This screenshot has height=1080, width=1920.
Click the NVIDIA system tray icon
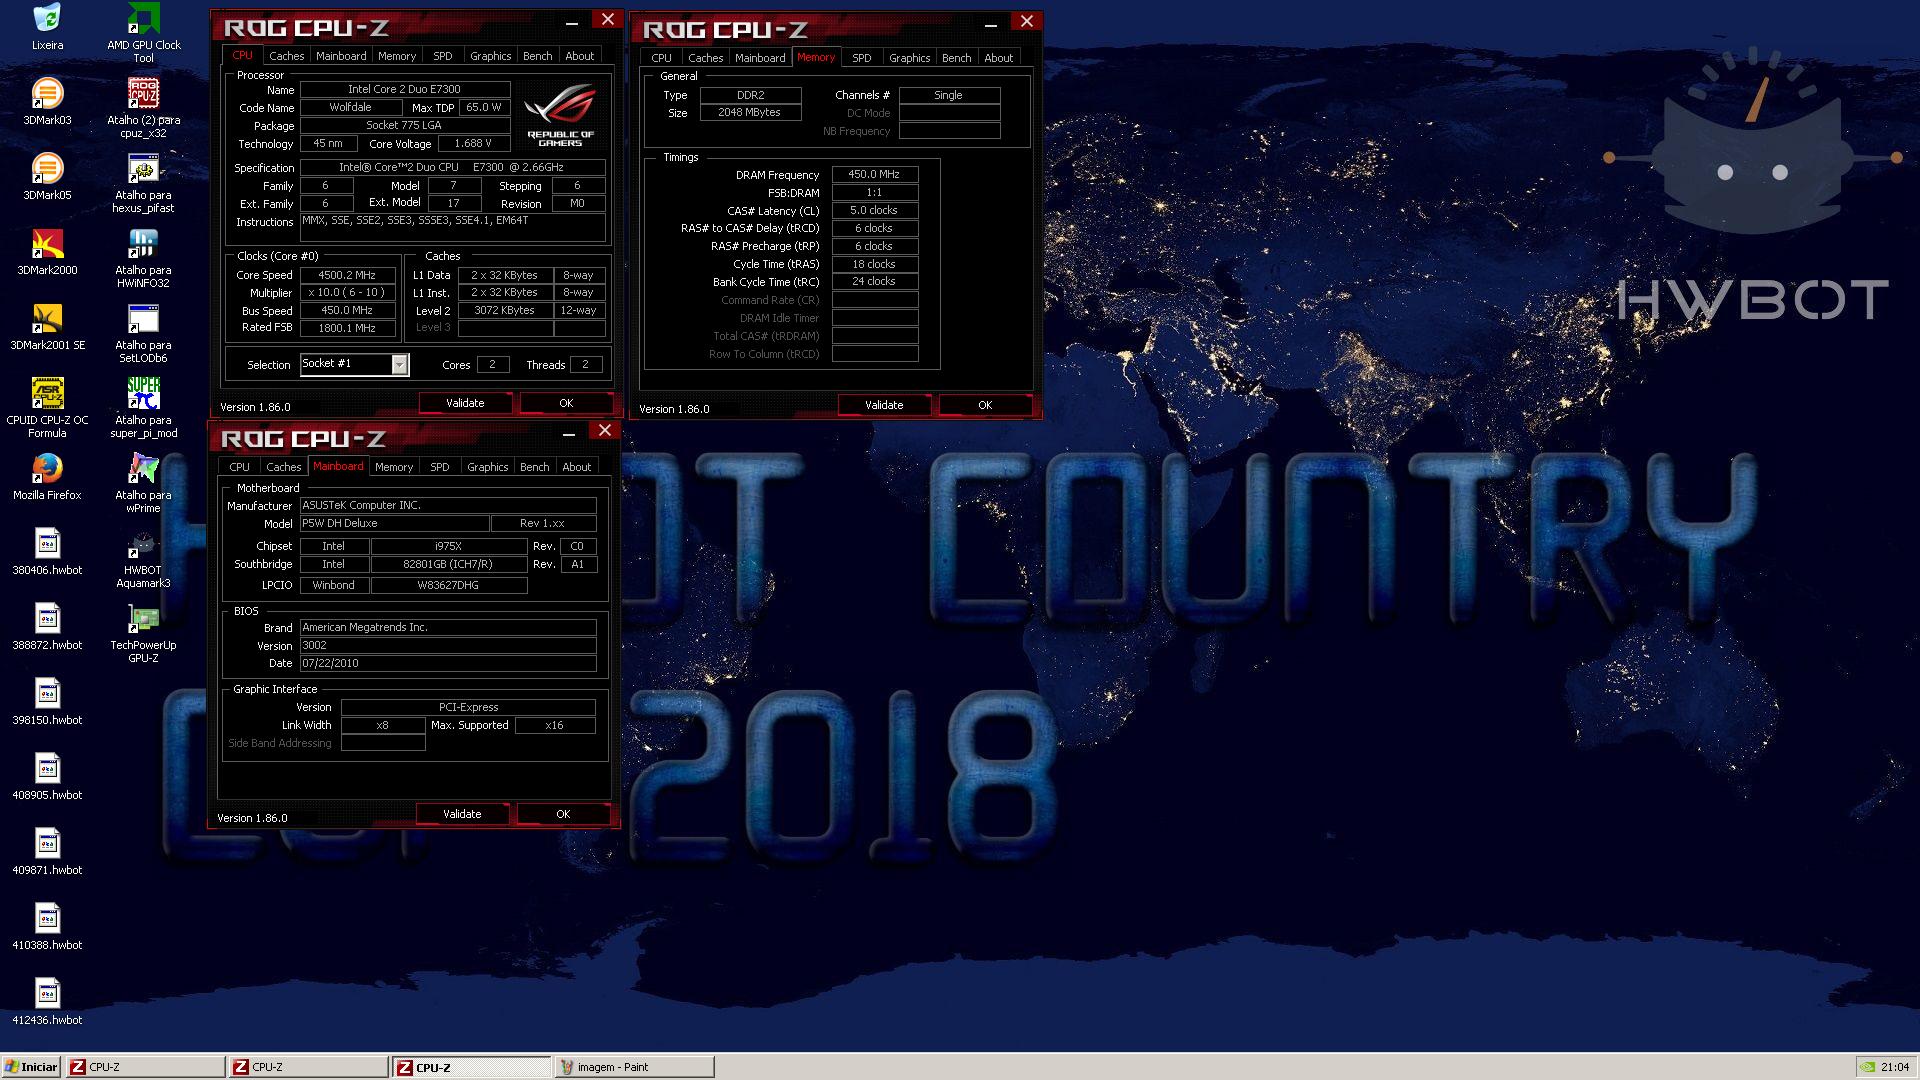tap(1866, 1067)
